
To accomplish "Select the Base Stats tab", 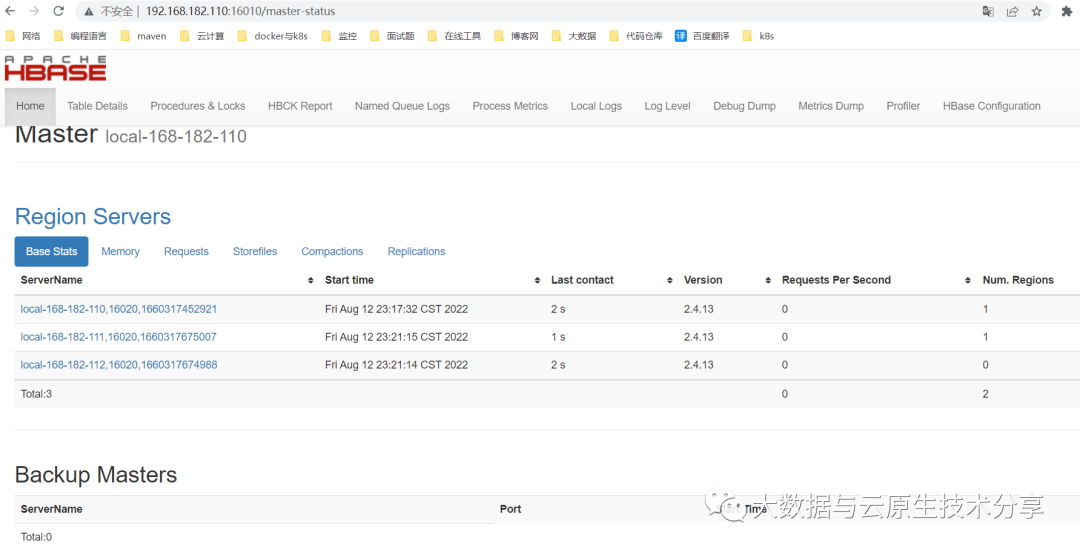I will [52, 252].
